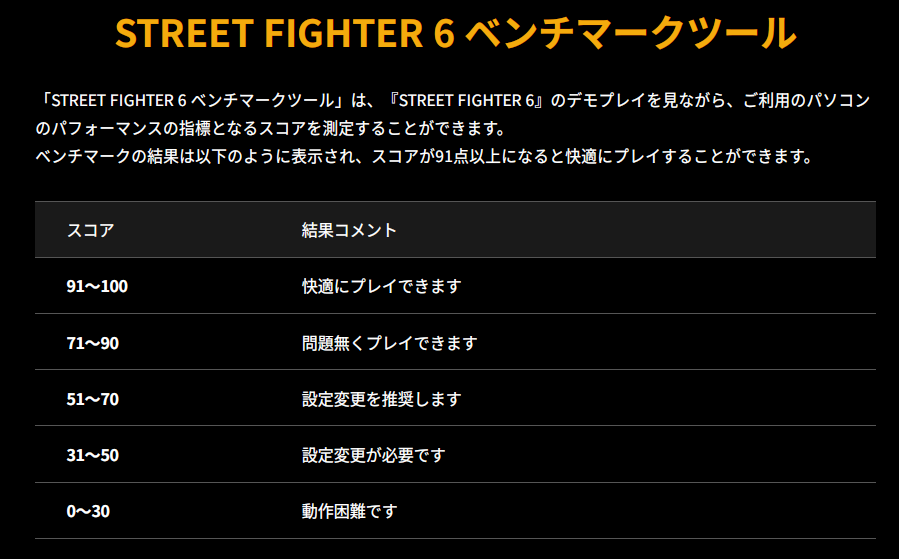The width and height of the screenshot is (899, 559).
Task: Select the 結果コメント column header
Action: (349, 230)
